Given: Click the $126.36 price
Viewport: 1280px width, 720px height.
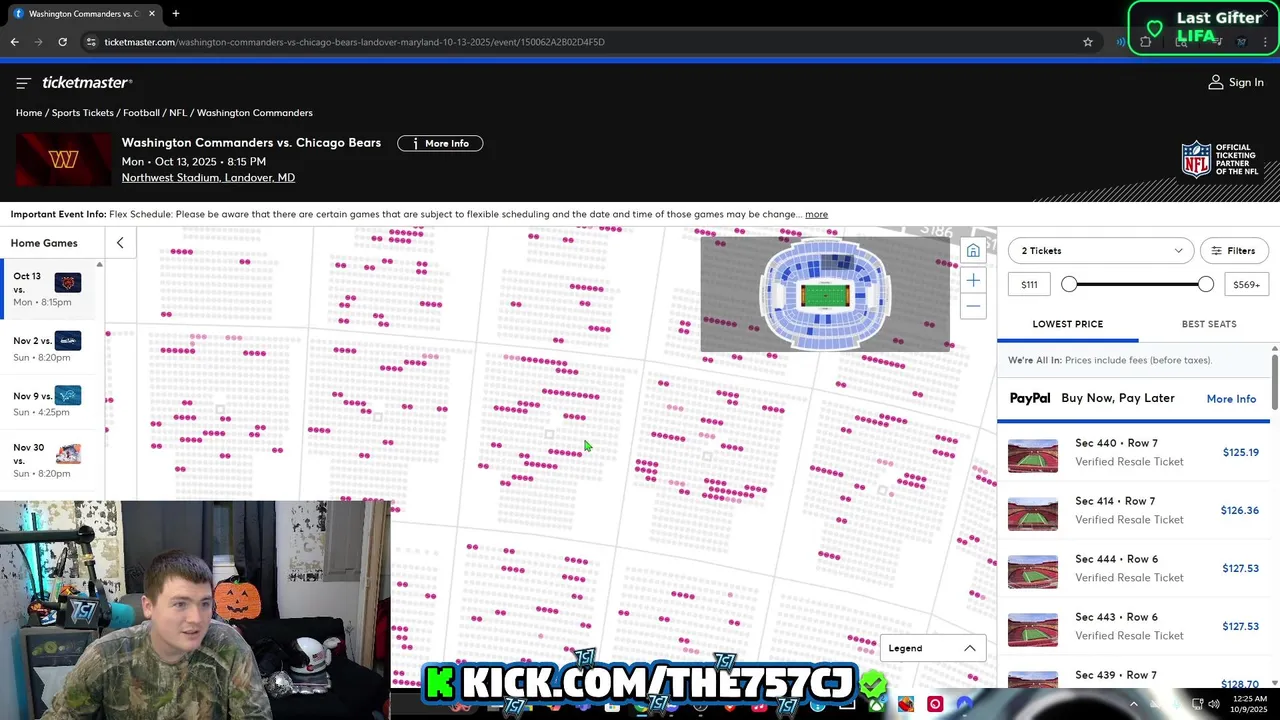Looking at the screenshot, I should pyautogui.click(x=1239, y=511).
